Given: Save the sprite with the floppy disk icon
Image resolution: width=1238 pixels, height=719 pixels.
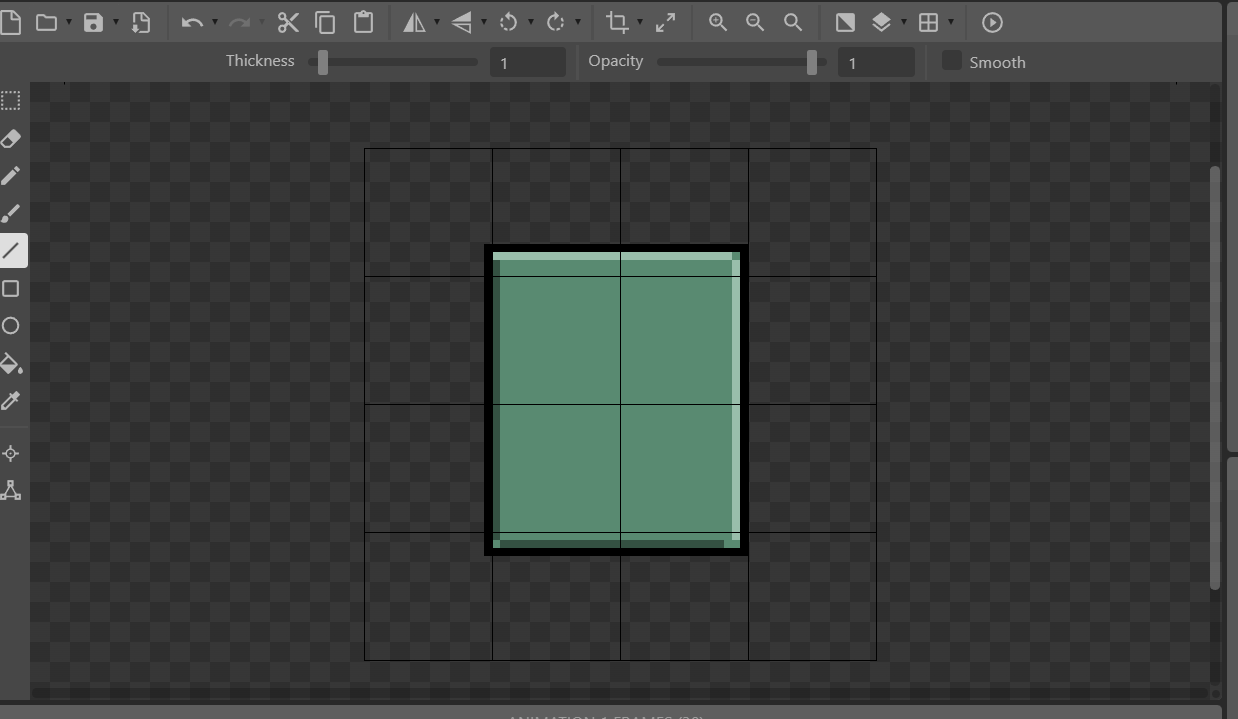Looking at the screenshot, I should point(93,22).
